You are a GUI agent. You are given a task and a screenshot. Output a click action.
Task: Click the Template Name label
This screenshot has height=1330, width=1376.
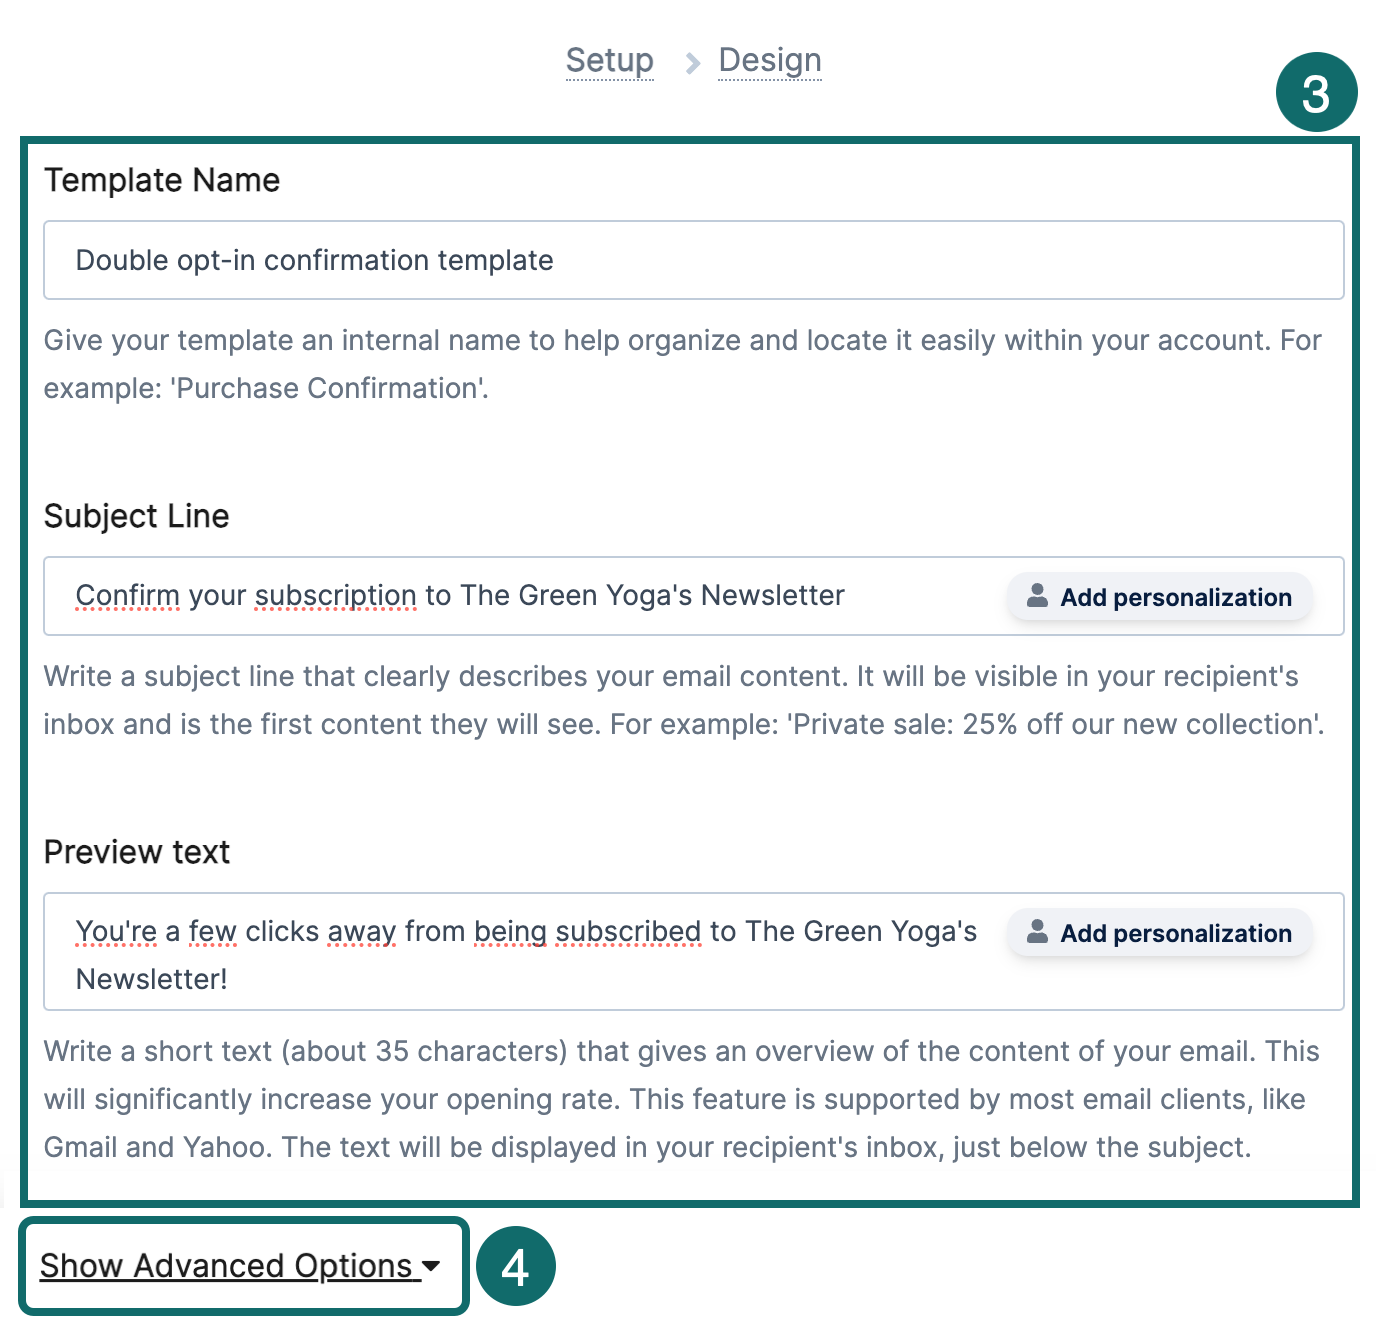coord(162,180)
